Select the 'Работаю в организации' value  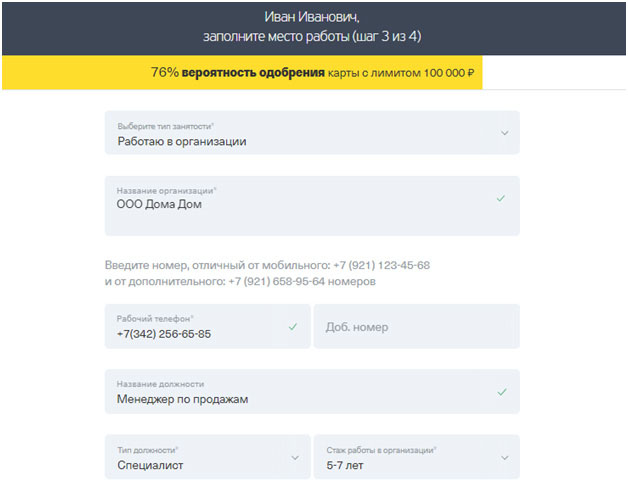point(182,141)
